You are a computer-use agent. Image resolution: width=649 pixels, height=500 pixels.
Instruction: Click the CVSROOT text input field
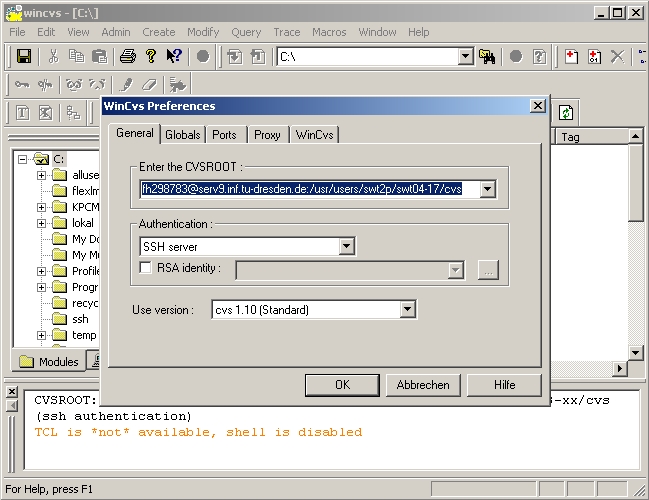pos(310,189)
